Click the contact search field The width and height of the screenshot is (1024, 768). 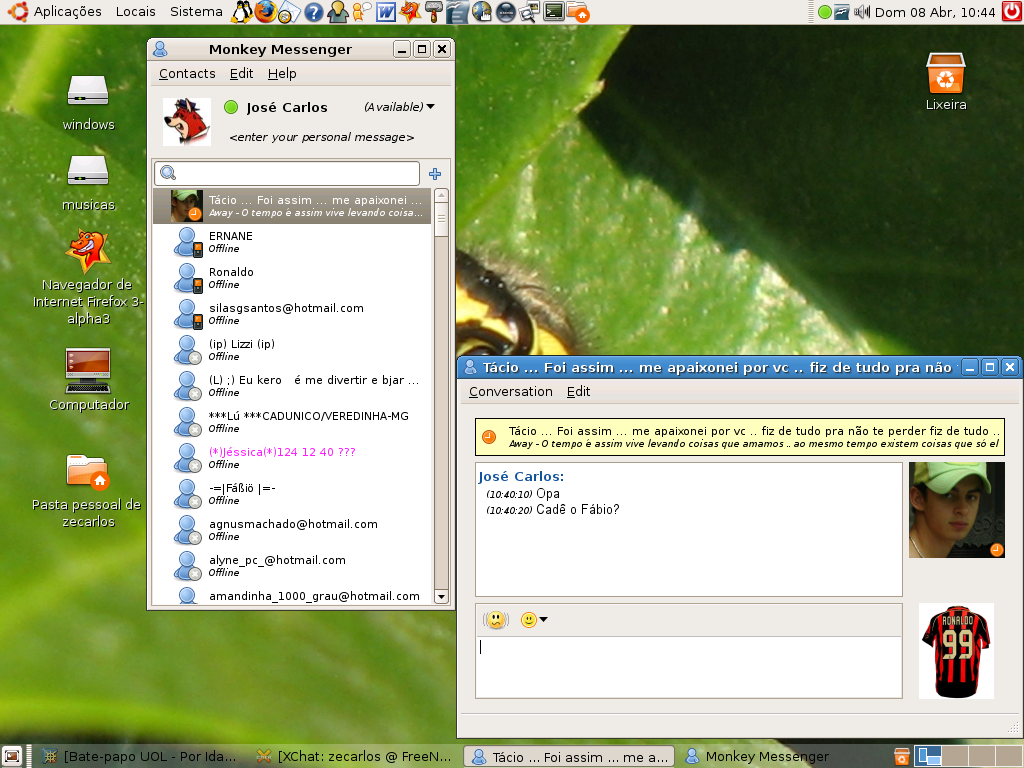287,174
